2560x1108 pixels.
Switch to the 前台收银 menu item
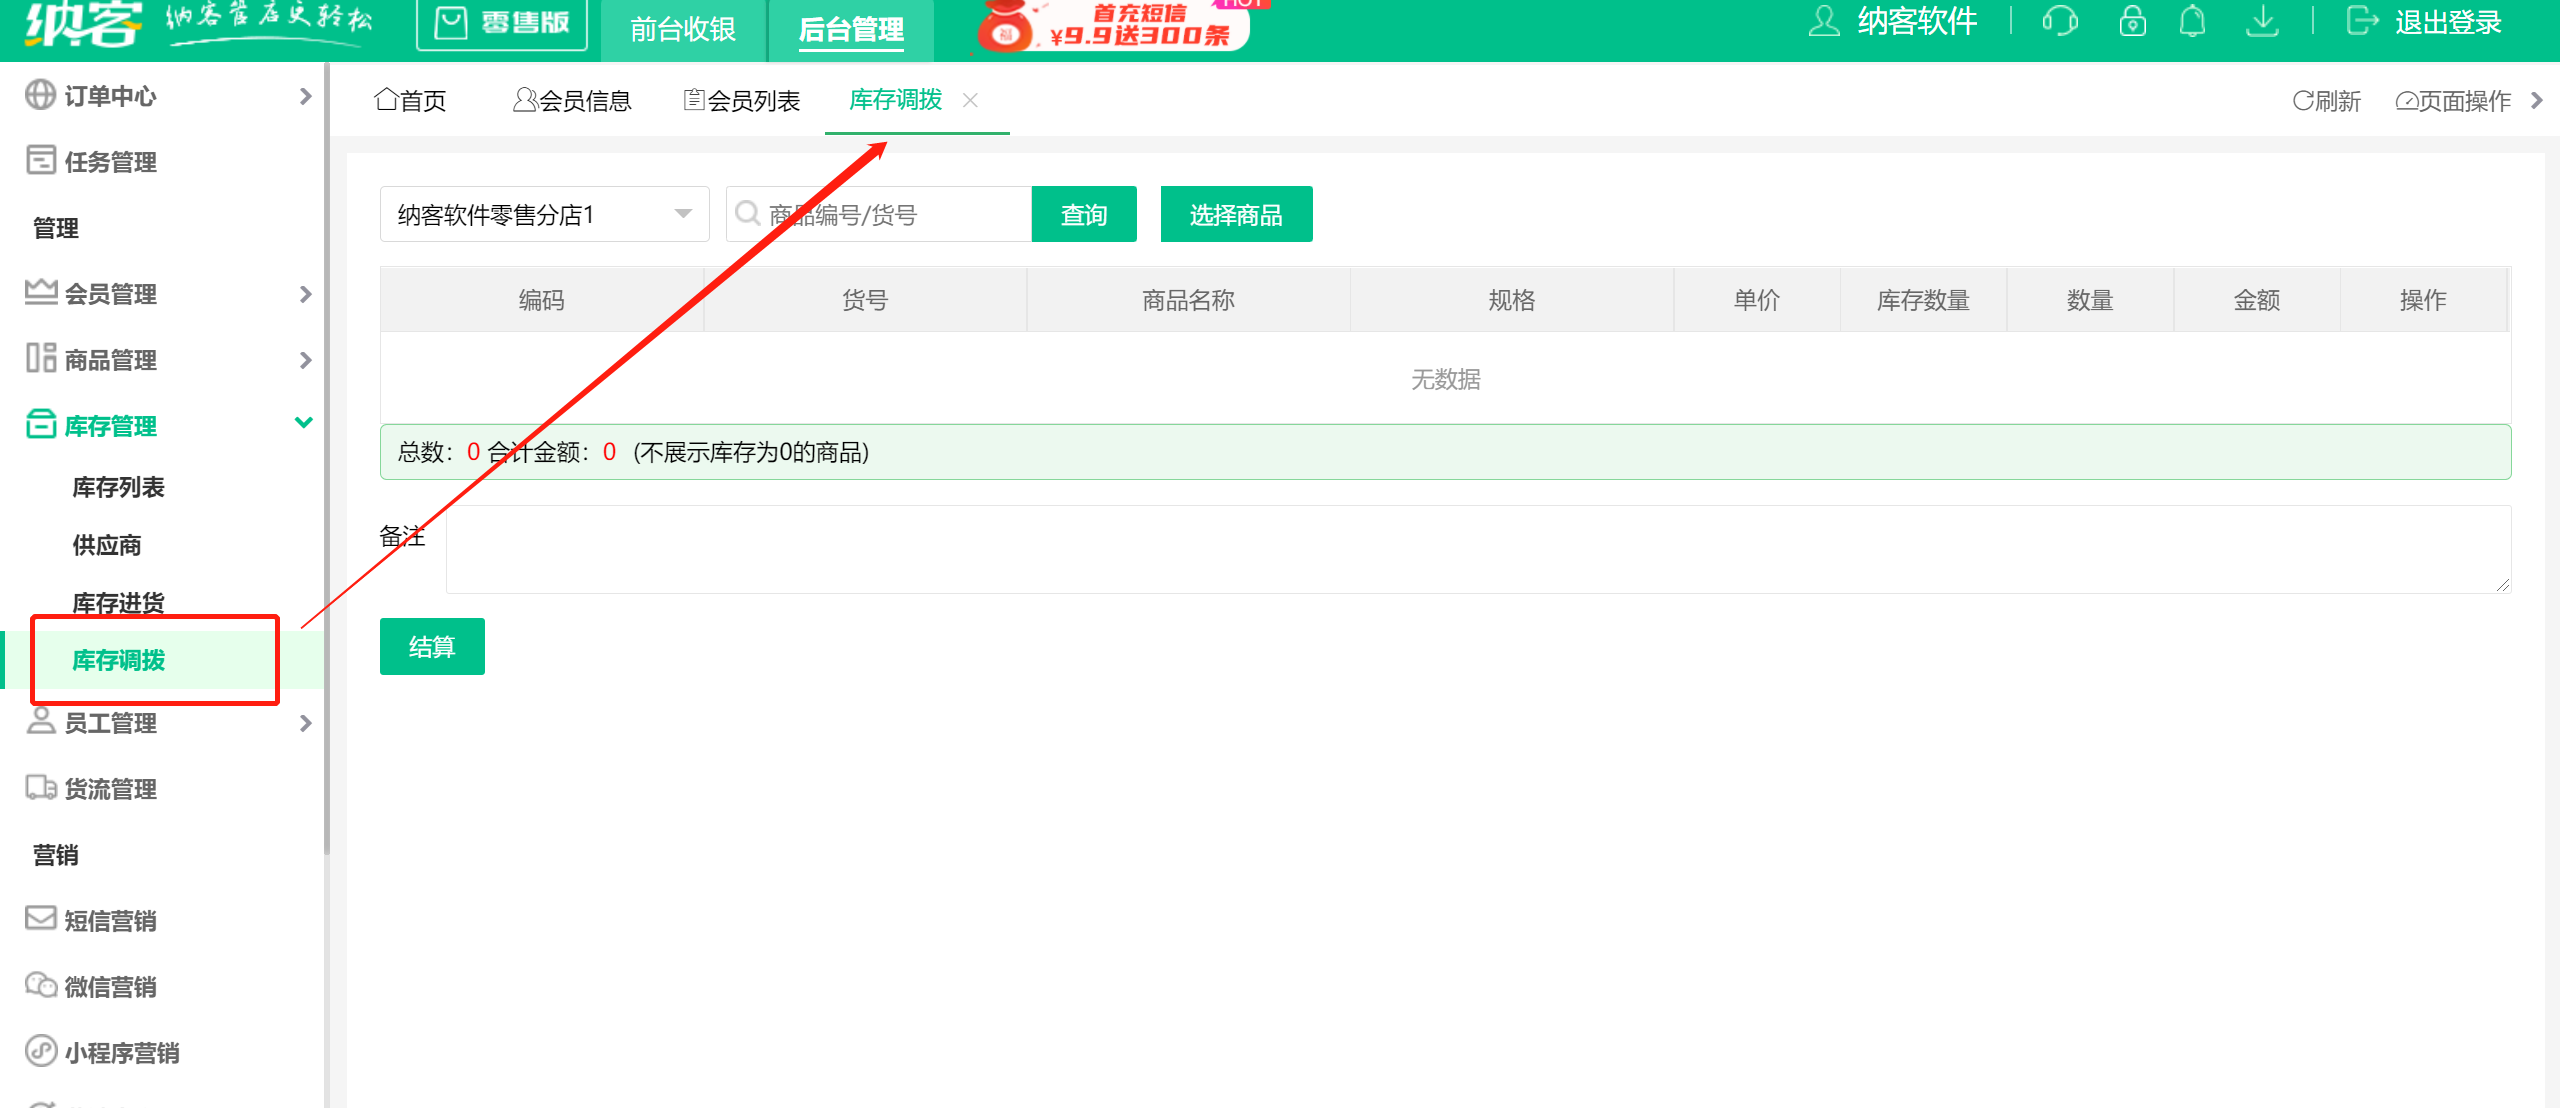click(x=683, y=30)
